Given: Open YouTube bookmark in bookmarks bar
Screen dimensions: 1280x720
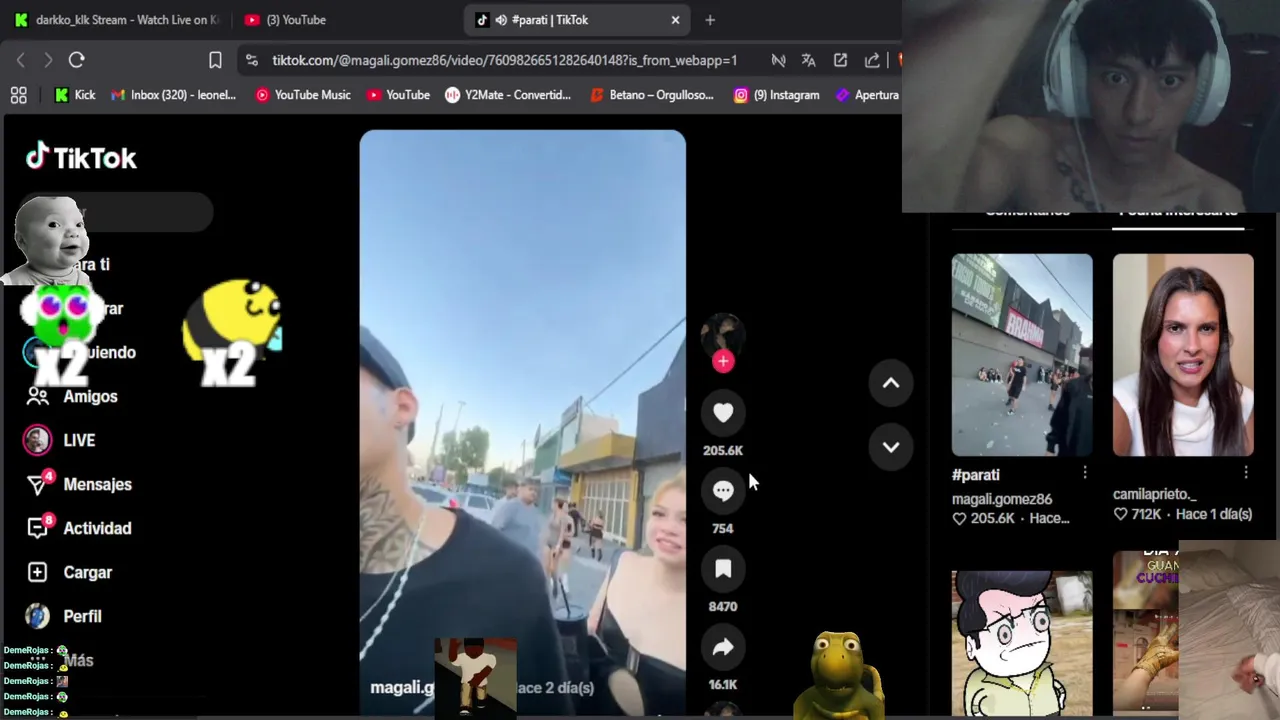Looking at the screenshot, I should [398, 95].
